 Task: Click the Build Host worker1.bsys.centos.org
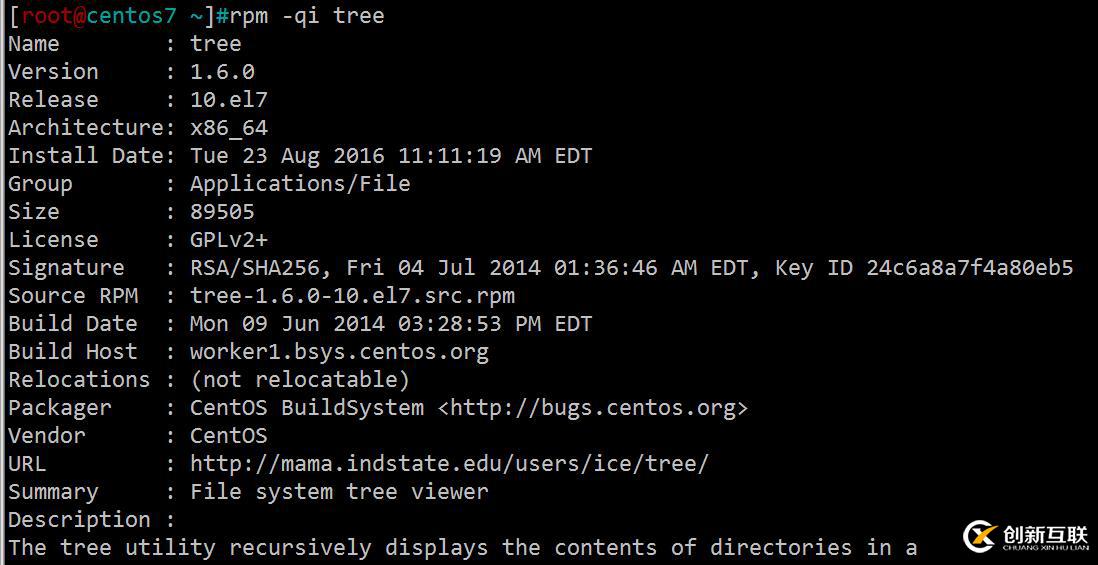(x=340, y=351)
